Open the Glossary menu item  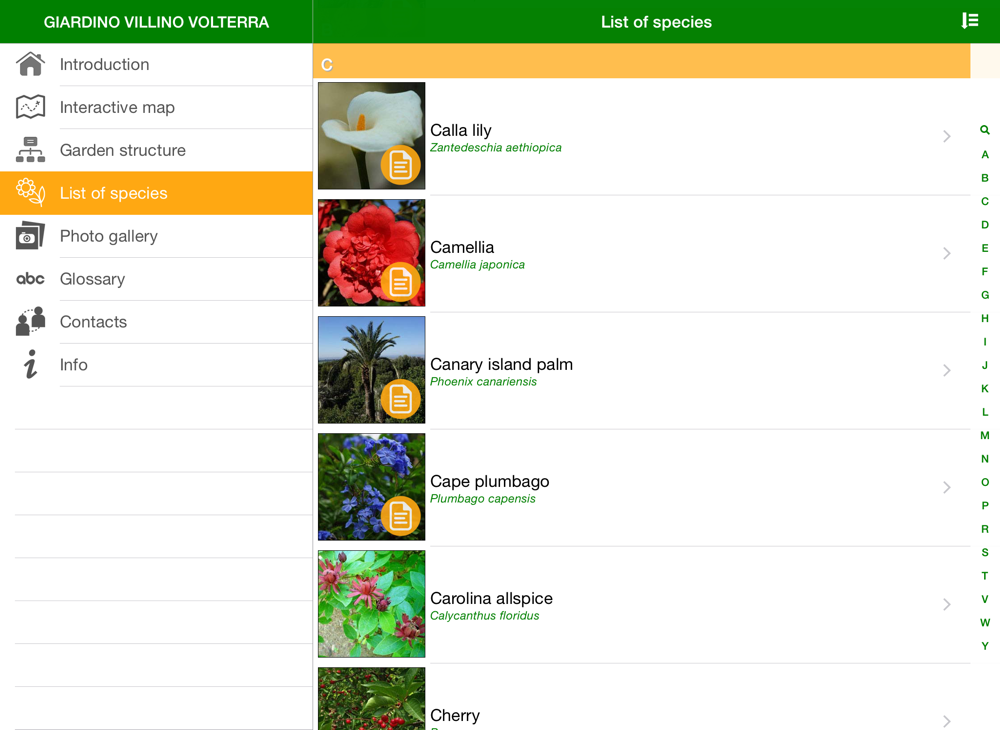(x=156, y=279)
